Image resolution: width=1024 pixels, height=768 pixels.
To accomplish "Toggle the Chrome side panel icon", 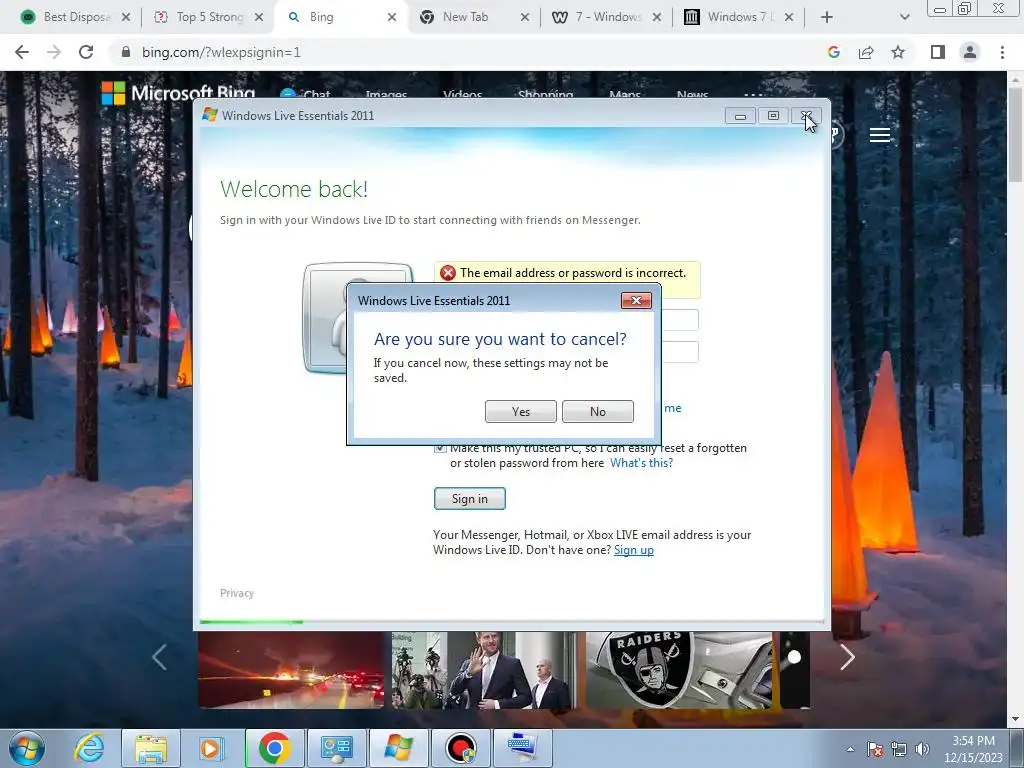I will click(x=938, y=52).
